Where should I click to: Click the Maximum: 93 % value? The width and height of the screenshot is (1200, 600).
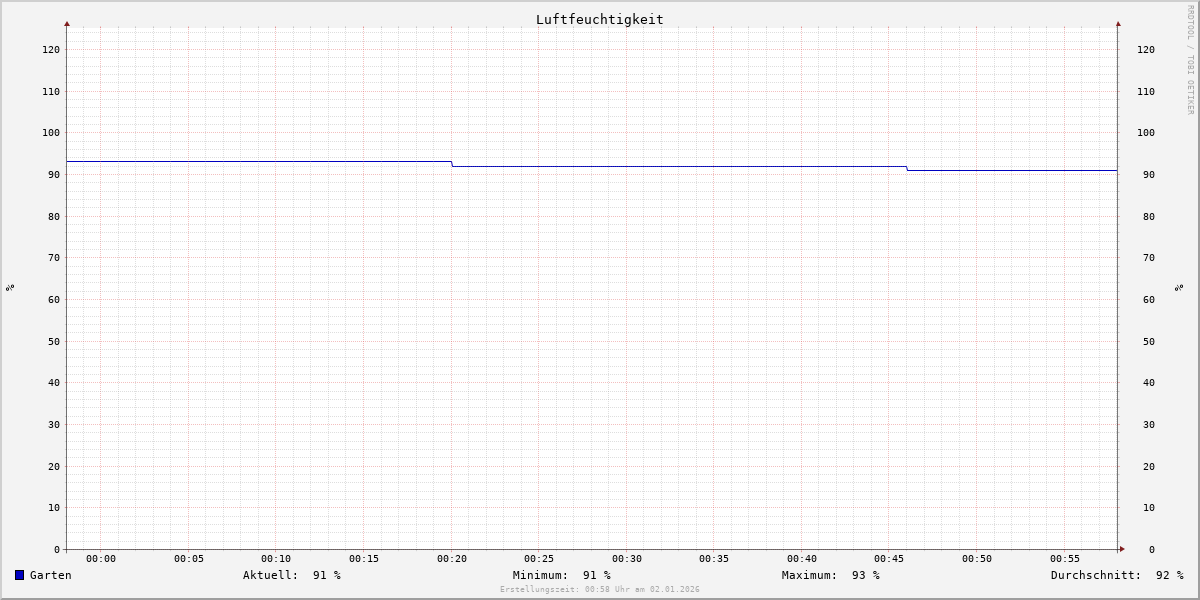[831, 575]
